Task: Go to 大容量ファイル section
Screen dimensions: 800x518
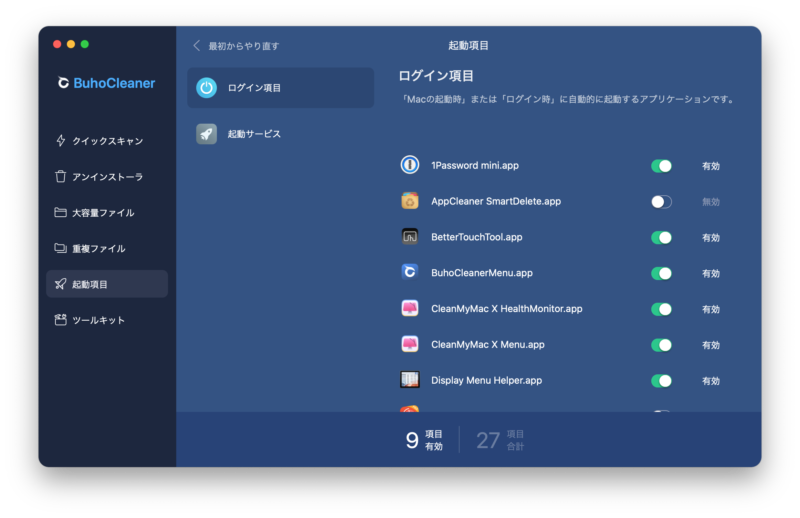Action: [x=107, y=212]
